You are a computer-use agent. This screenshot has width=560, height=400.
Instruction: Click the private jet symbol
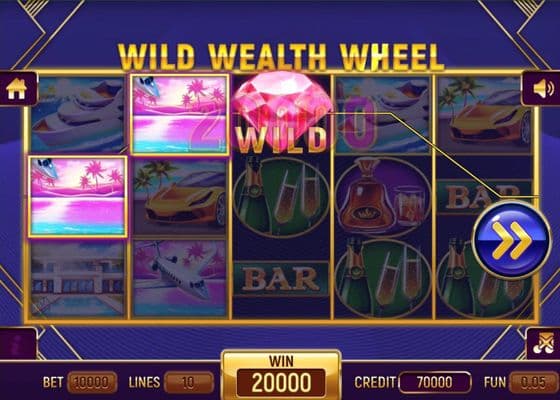pyautogui.click(x=180, y=278)
